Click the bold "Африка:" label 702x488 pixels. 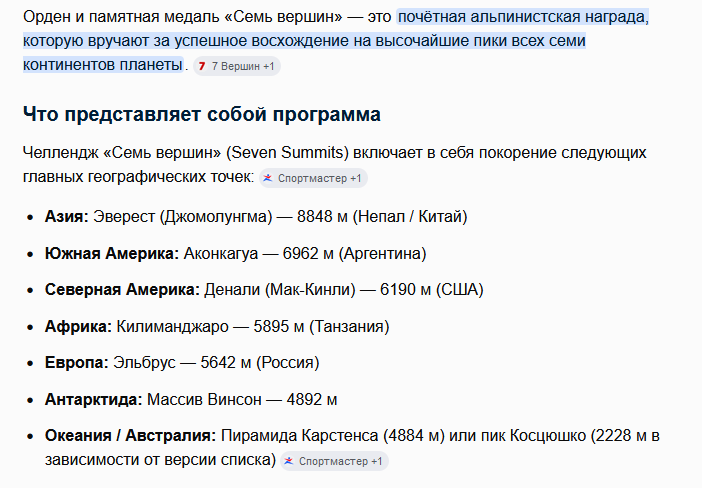pyautogui.click(x=78, y=326)
